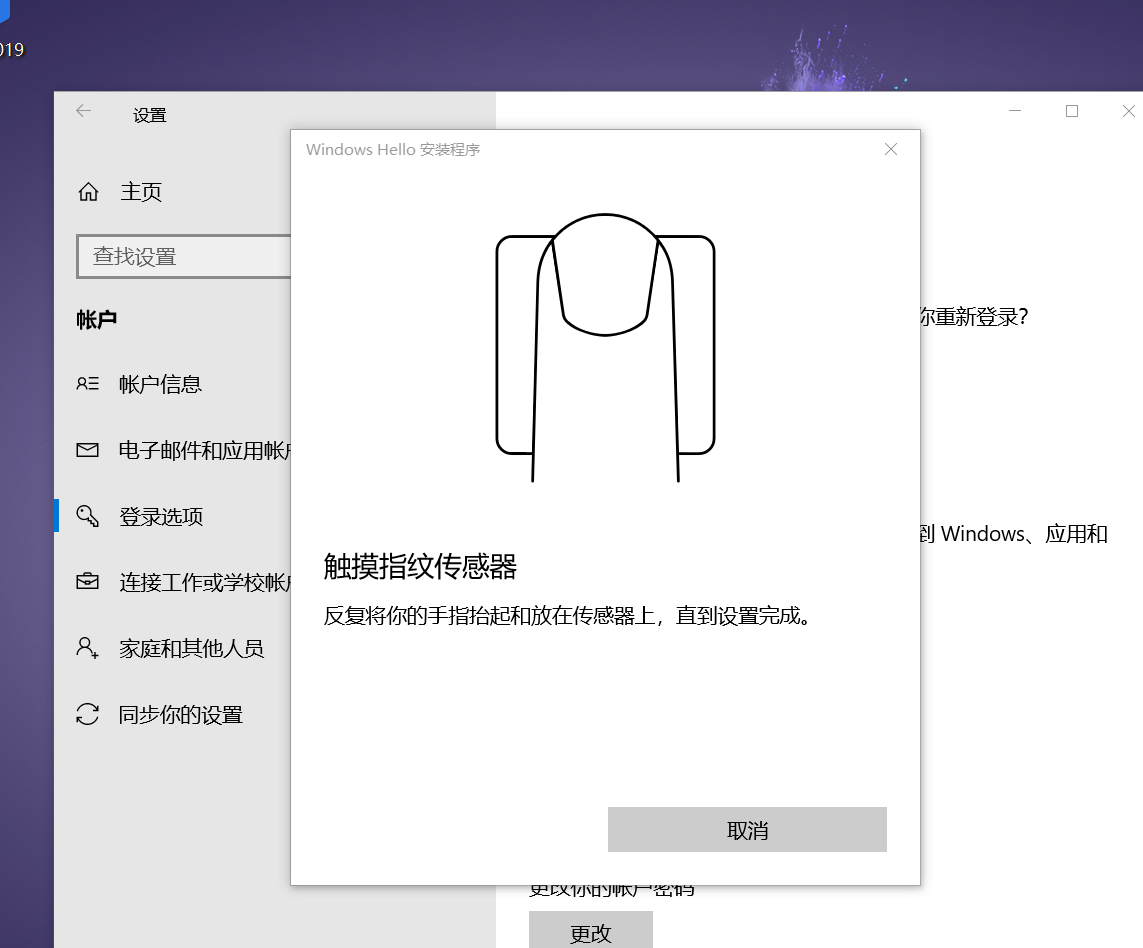
Task: Open the 主页 home page label
Action: [141, 192]
